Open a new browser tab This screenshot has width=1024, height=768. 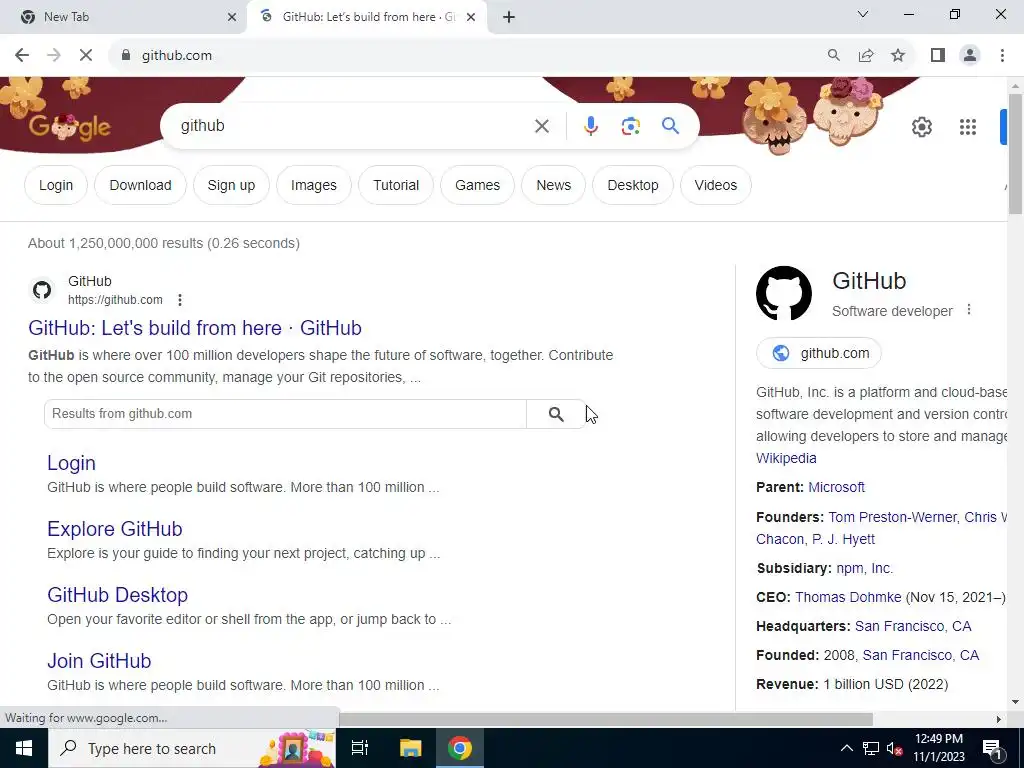tap(509, 17)
